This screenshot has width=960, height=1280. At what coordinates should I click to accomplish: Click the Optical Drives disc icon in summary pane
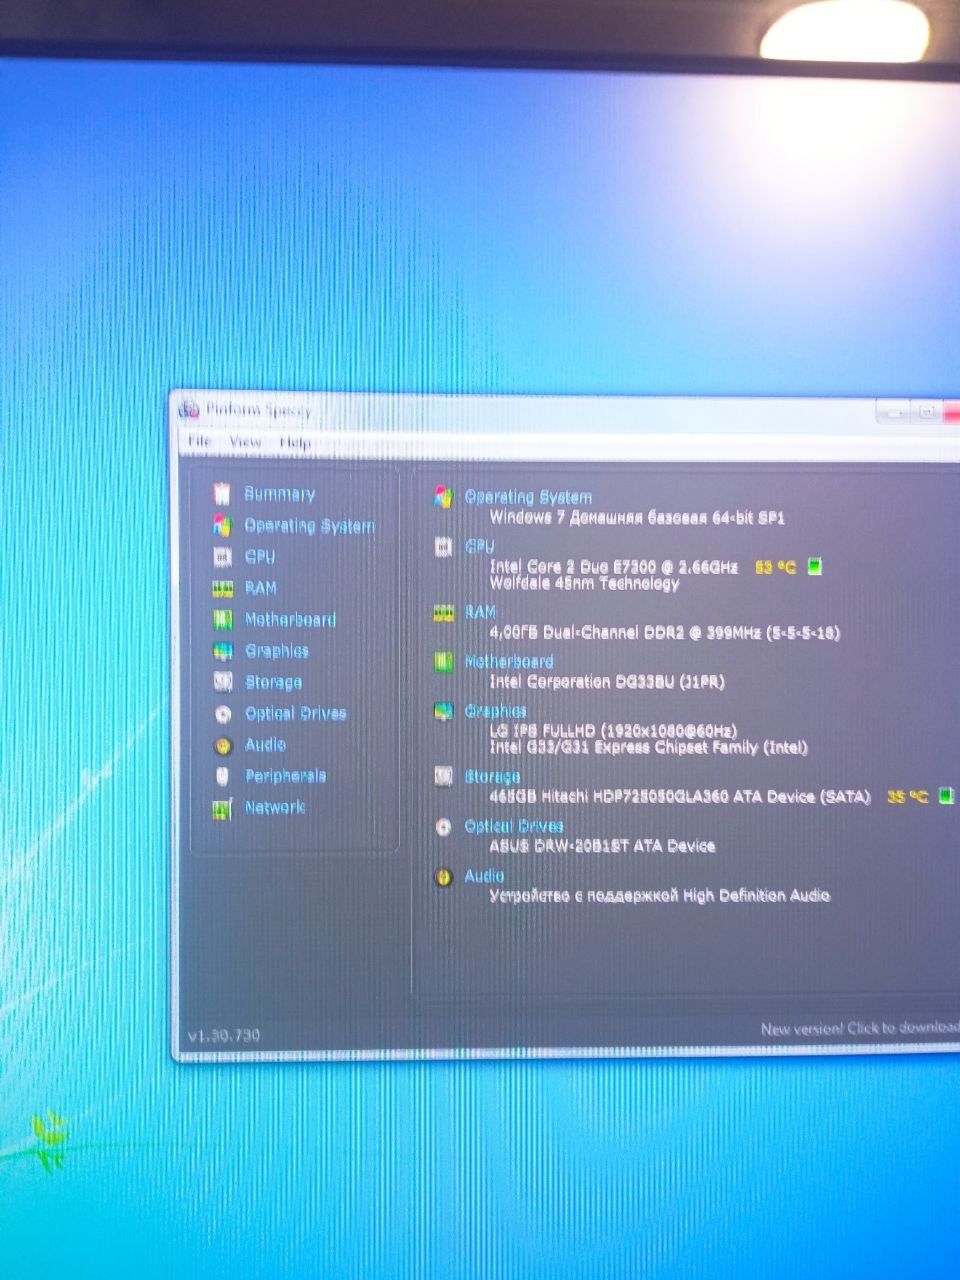(x=443, y=827)
